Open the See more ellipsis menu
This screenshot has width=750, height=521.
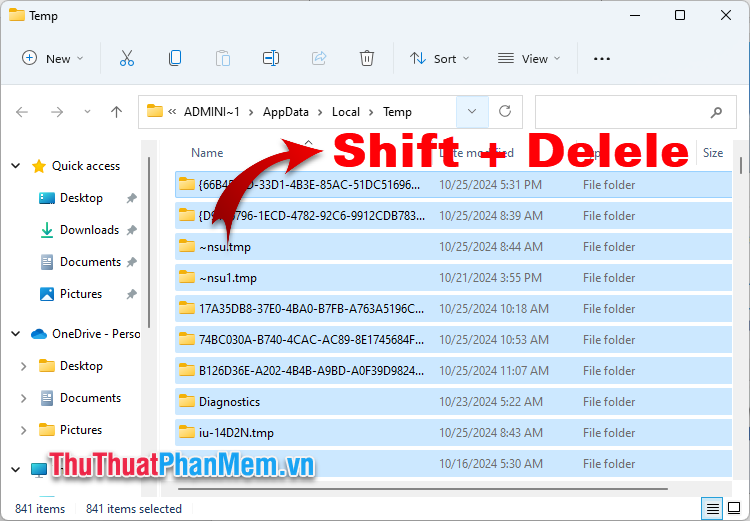[x=602, y=58]
